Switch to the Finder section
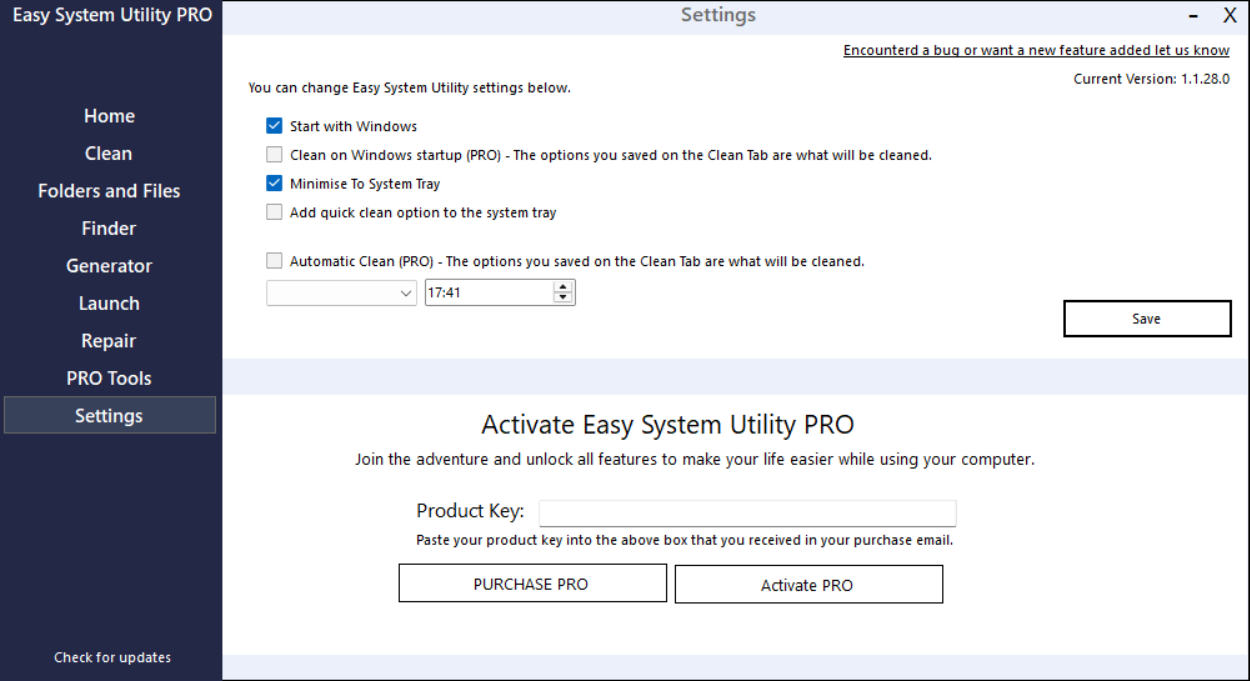The height and width of the screenshot is (681, 1250). coord(109,228)
